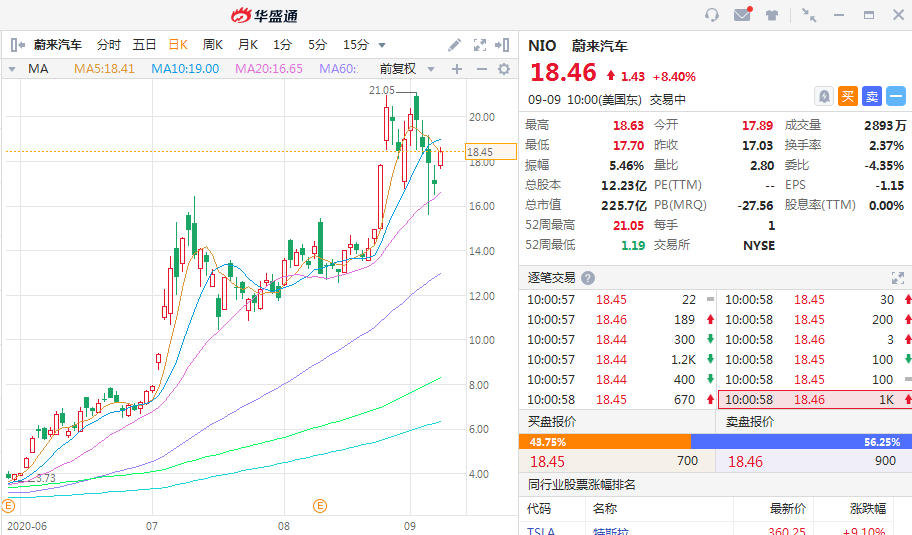Remove NIO from watchlist with blue minus button
Image resolution: width=912 pixels, height=535 pixels.
(896, 96)
